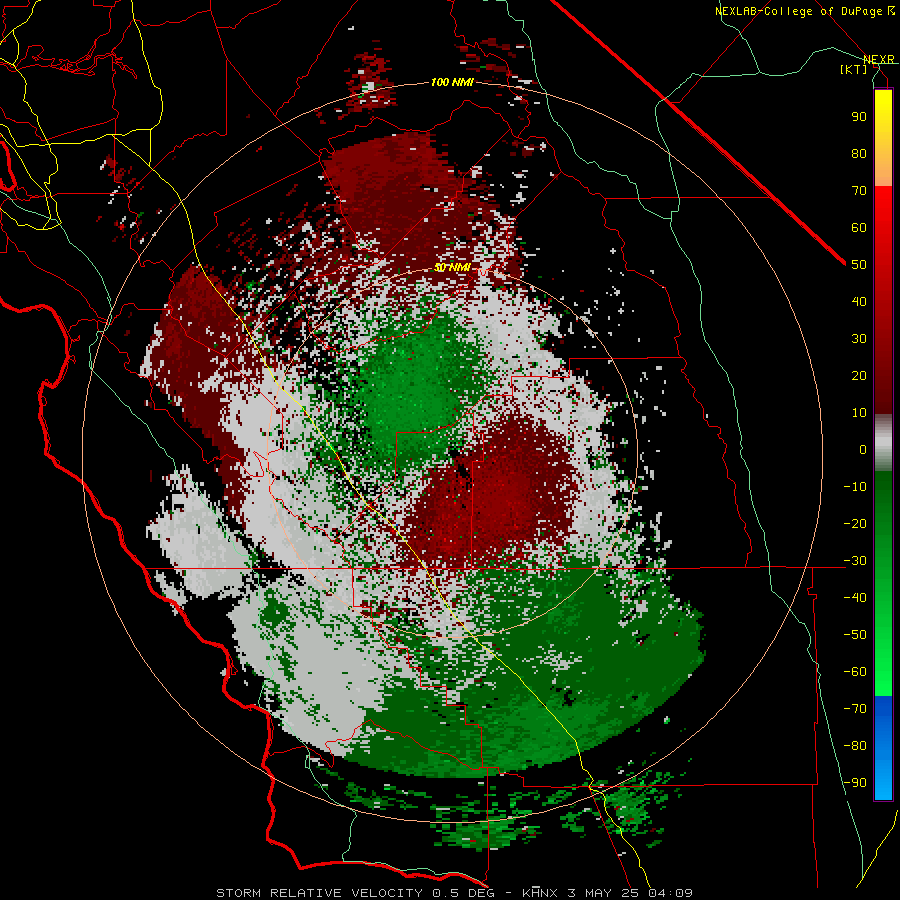Click the 80 value on the velocity scale

click(859, 153)
